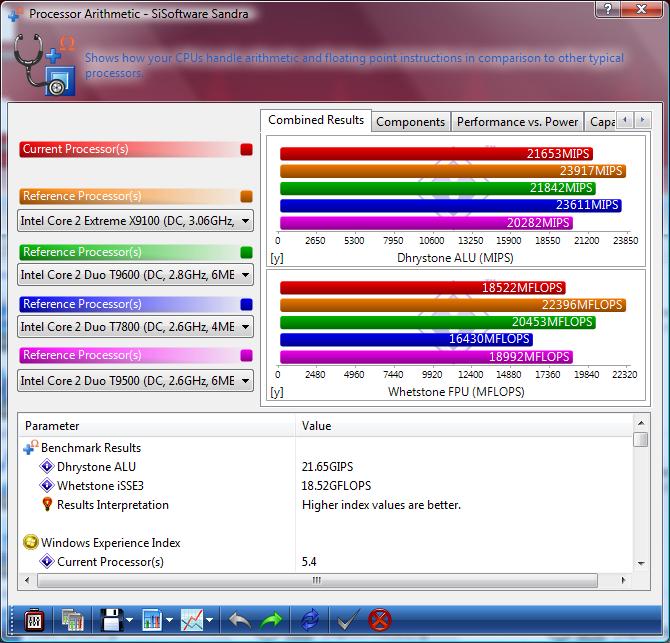Viewport: 670px width, 643px height.
Task: Toggle the green Reference Processor swatch
Action: point(247,252)
